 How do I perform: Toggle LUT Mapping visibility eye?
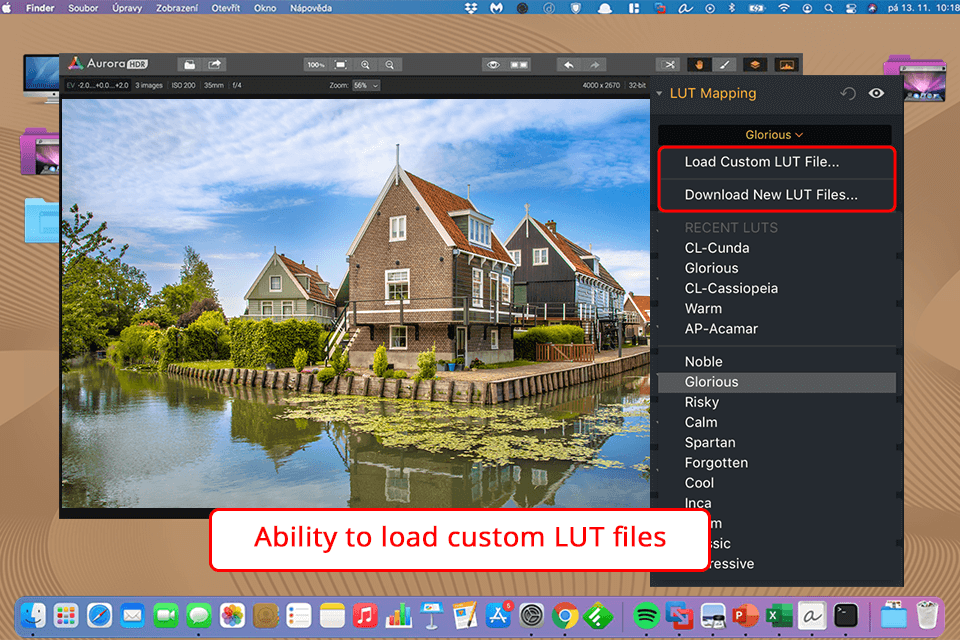tap(877, 93)
